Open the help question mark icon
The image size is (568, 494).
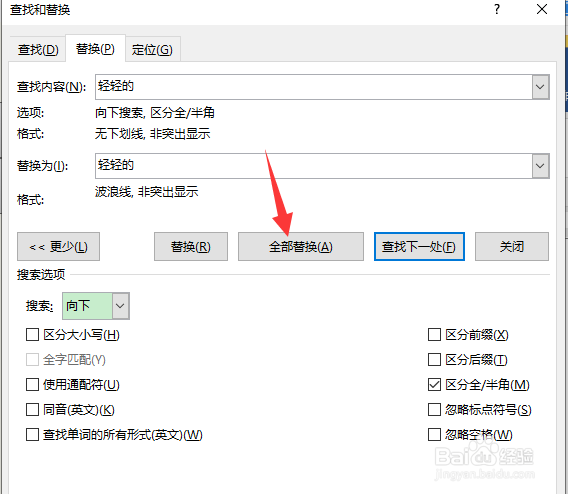click(497, 9)
